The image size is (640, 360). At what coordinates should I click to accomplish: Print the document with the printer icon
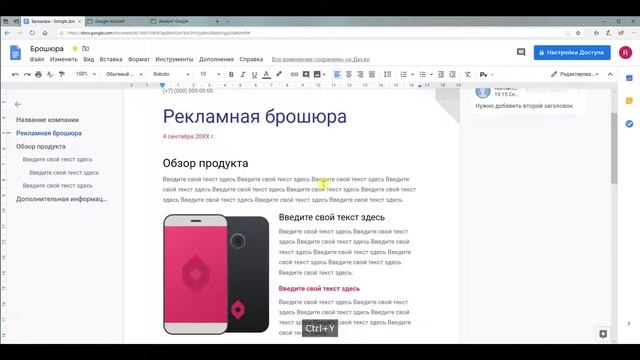38,74
